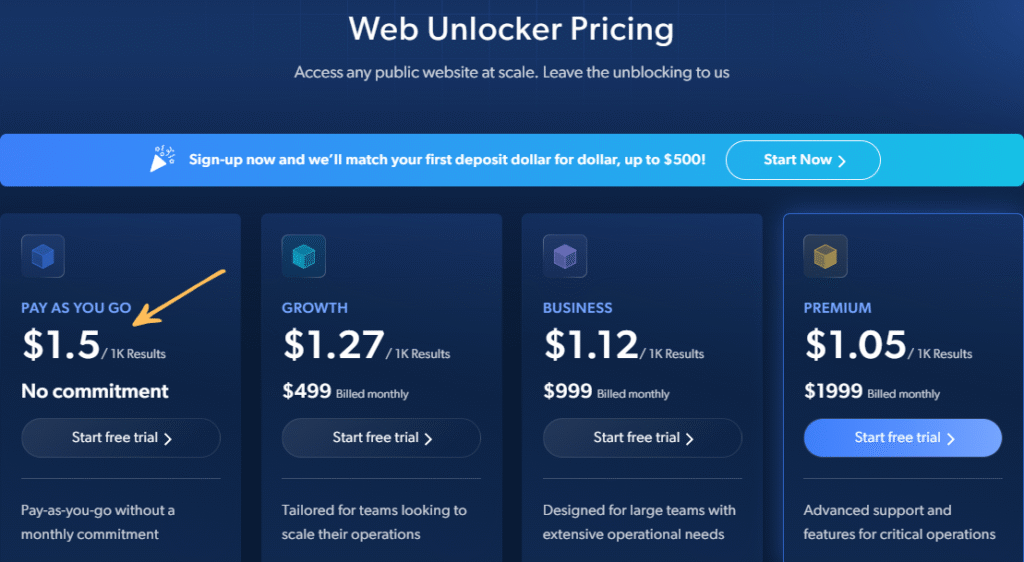Click the party popper icon in the banner
This screenshot has height=562, width=1024.
click(x=162, y=159)
